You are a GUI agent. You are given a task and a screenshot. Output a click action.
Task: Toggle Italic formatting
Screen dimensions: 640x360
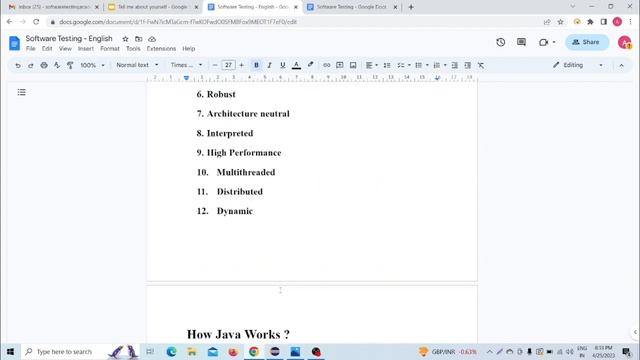pyautogui.click(x=269, y=65)
